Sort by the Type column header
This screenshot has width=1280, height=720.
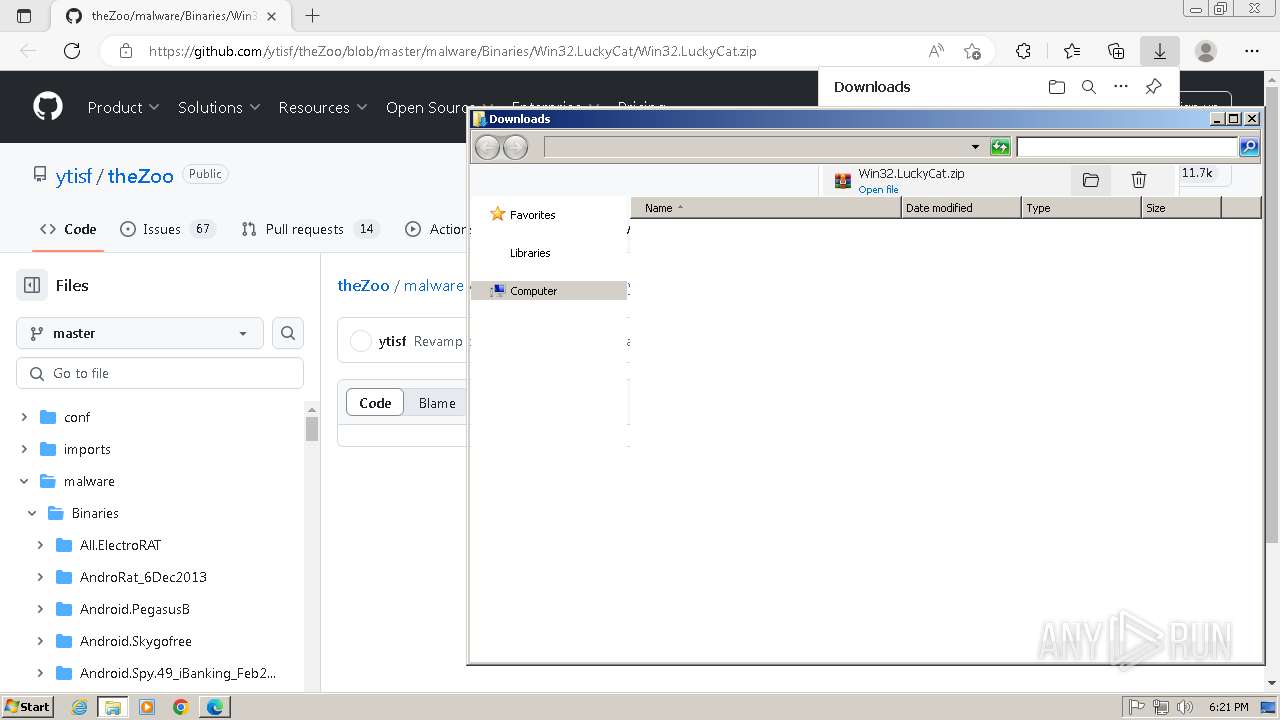click(x=1081, y=208)
